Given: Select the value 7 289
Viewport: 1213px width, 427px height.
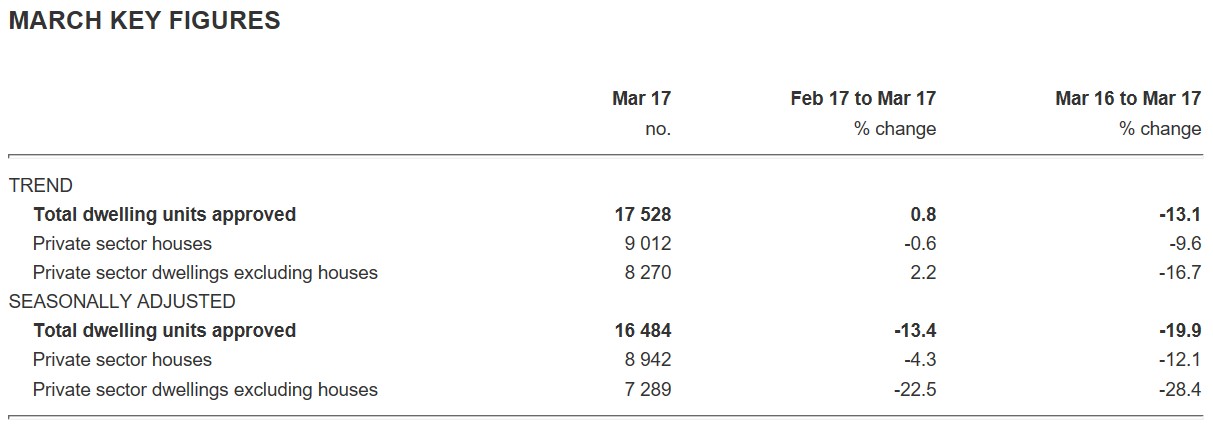Looking at the screenshot, I should tap(647, 389).
